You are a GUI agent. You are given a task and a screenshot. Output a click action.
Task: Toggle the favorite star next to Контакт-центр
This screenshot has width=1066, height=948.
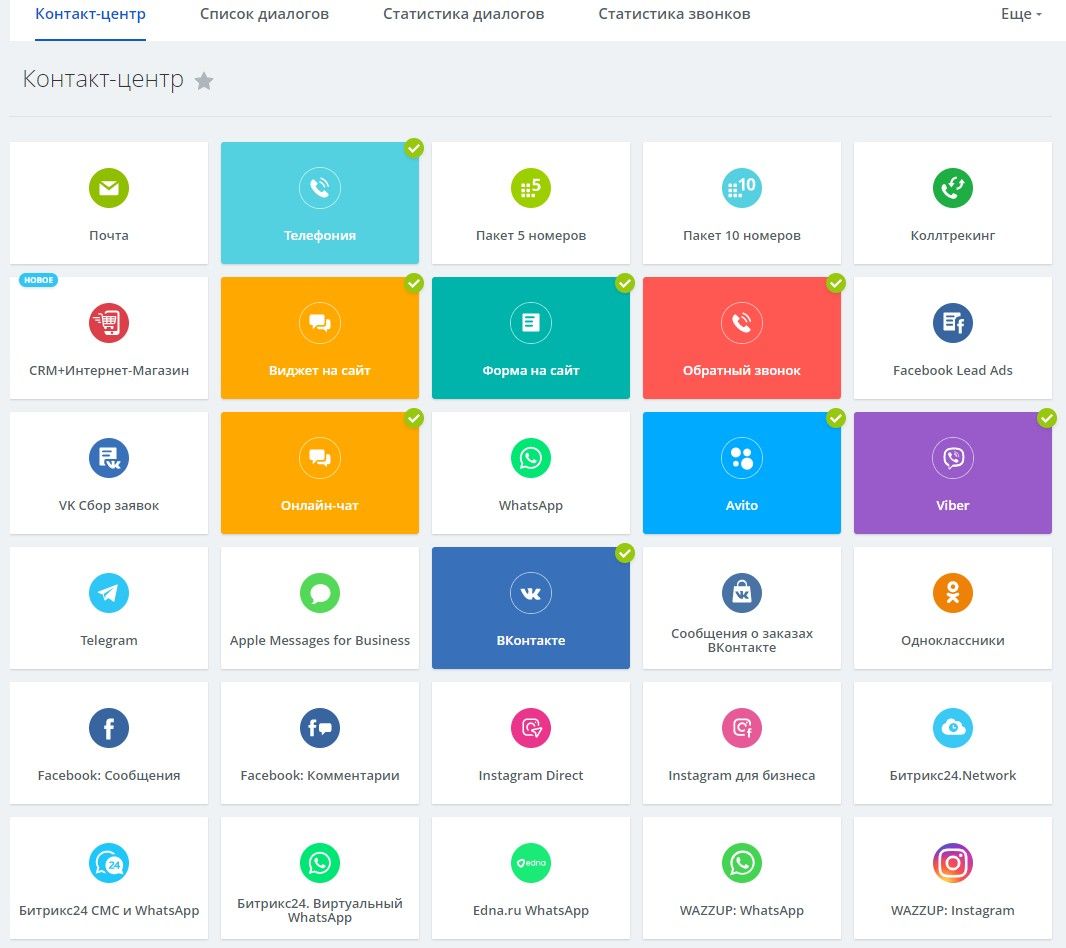click(204, 81)
